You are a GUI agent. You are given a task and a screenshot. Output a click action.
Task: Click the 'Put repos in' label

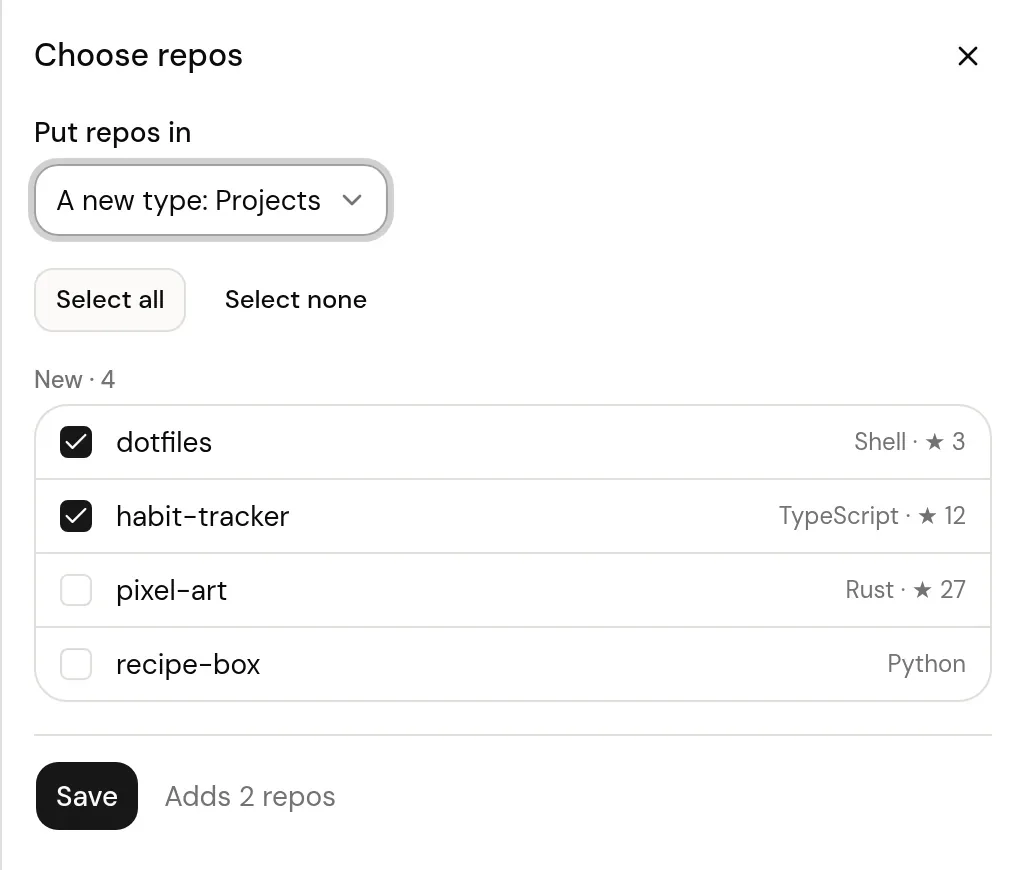coord(112,133)
